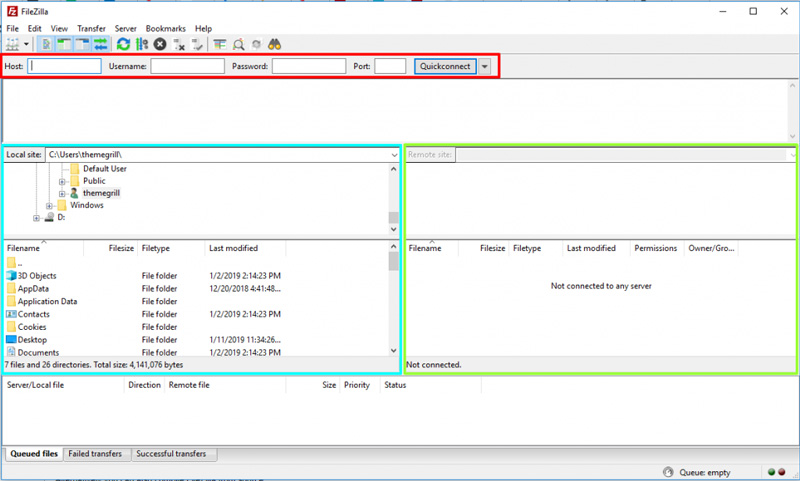This screenshot has width=800, height=481.
Task: Click local tree scrollbar down arrow
Action: coord(393,230)
